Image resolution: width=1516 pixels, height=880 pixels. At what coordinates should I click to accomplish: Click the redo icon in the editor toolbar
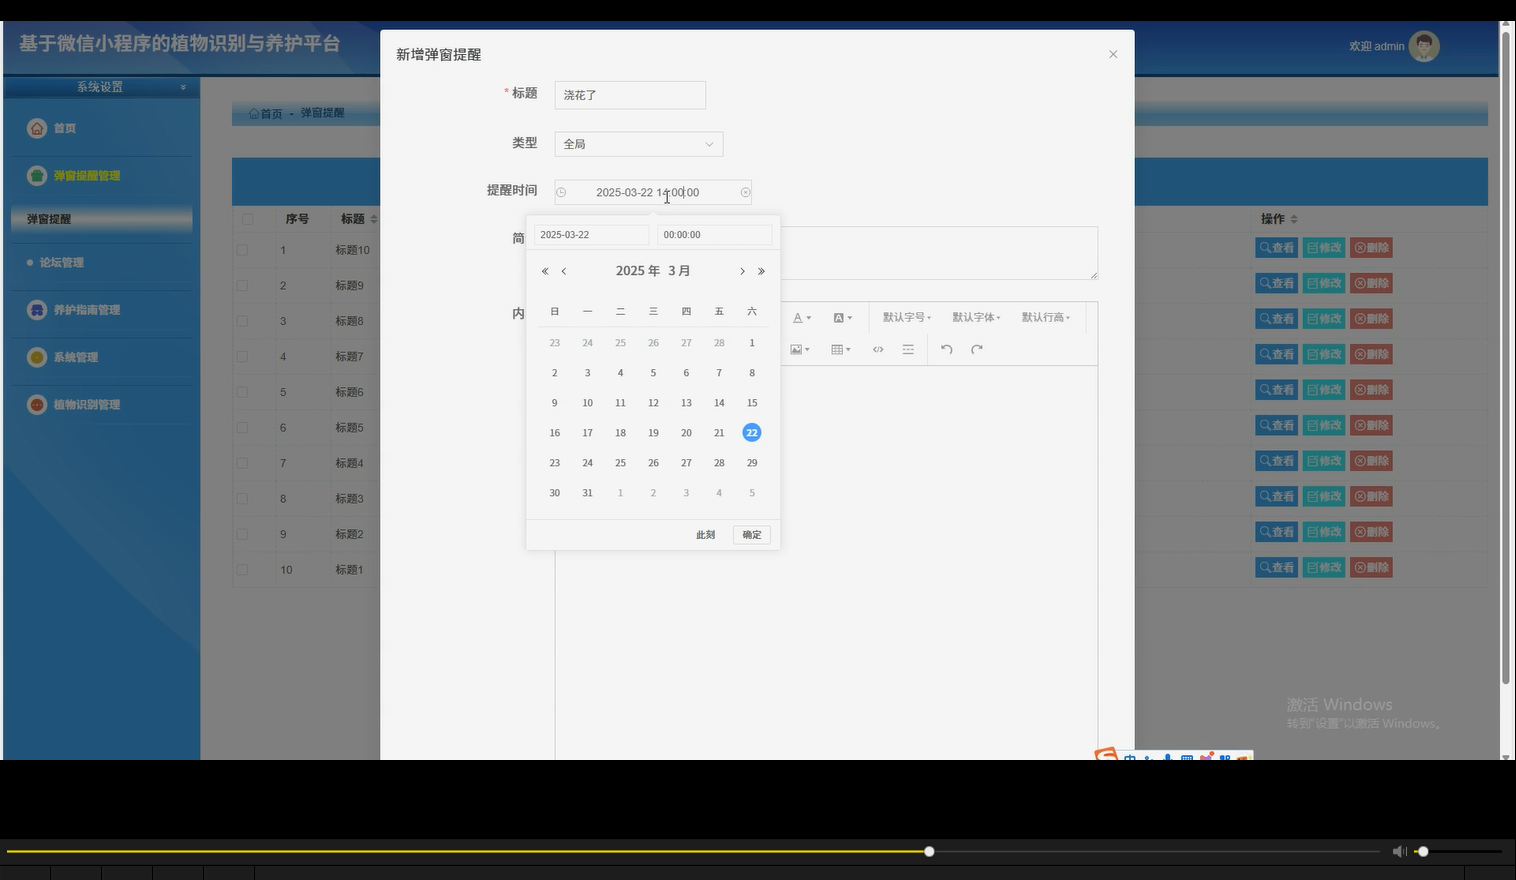(x=977, y=349)
